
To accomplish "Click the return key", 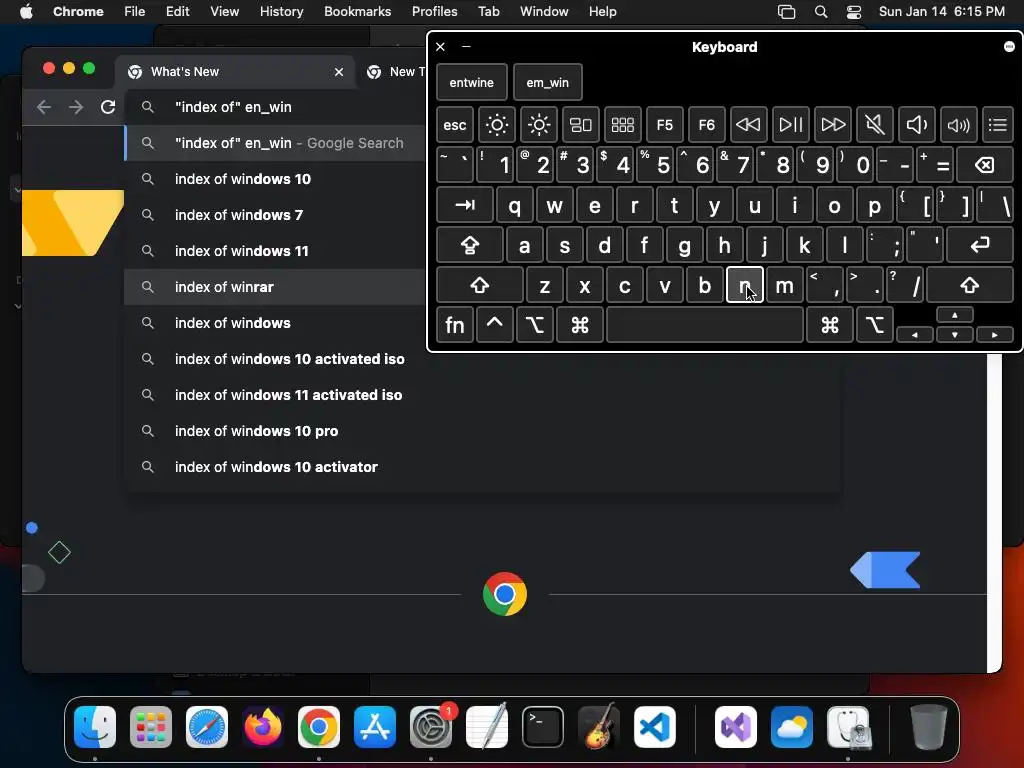I will click(x=980, y=245).
